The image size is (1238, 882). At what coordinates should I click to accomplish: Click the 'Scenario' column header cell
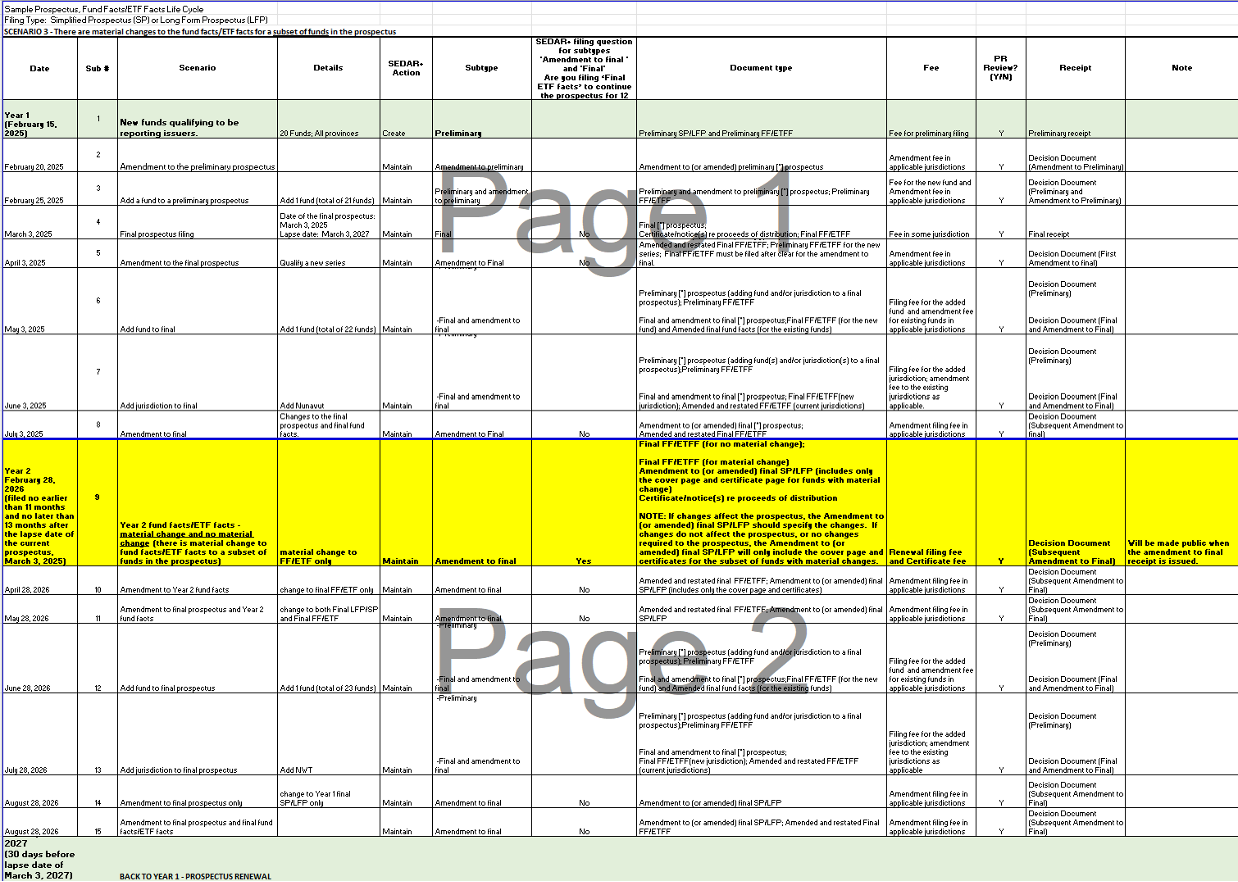point(197,68)
